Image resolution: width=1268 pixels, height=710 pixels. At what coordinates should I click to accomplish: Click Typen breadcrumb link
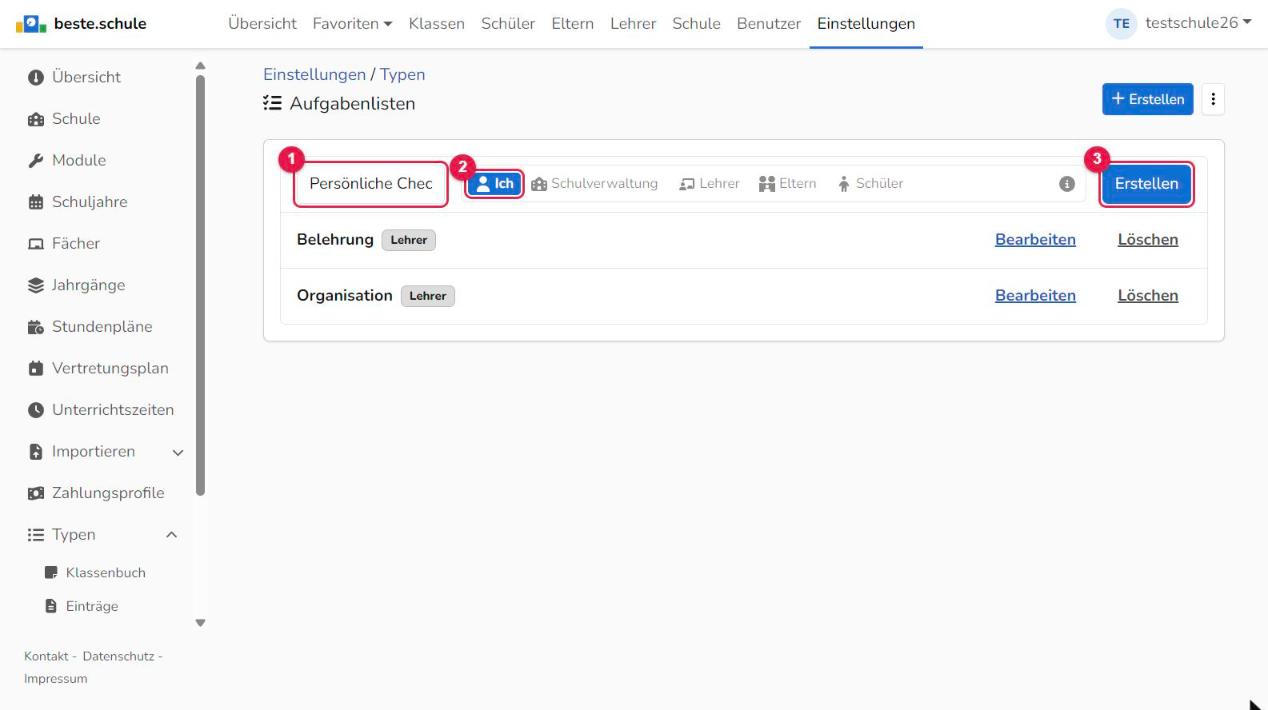[402, 75]
